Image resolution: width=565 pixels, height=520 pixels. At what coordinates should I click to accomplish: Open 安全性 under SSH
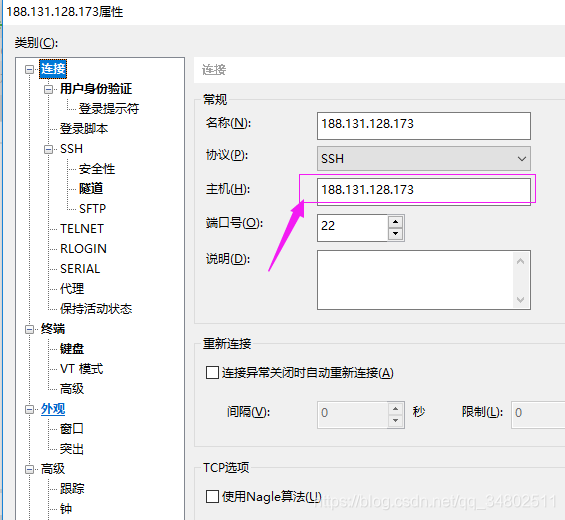click(97, 169)
